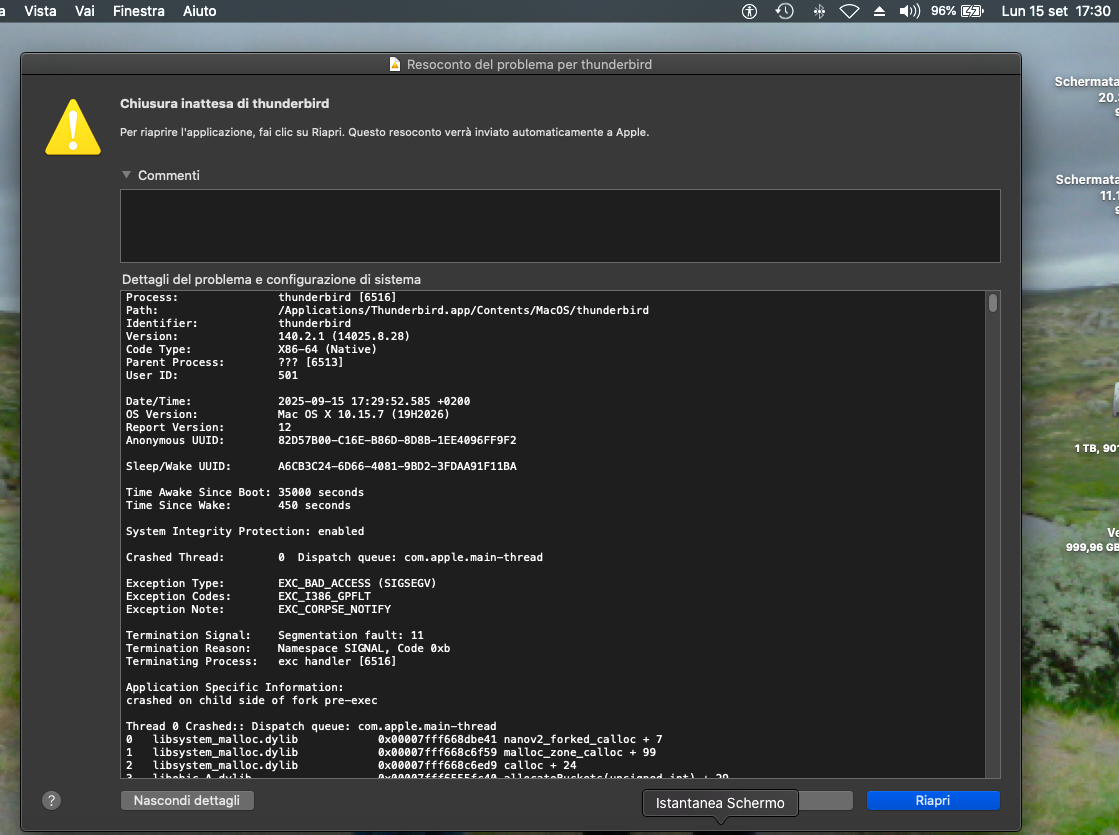The width and height of the screenshot is (1119, 835).
Task: Click the eject icon in menu bar
Action: coord(879,11)
